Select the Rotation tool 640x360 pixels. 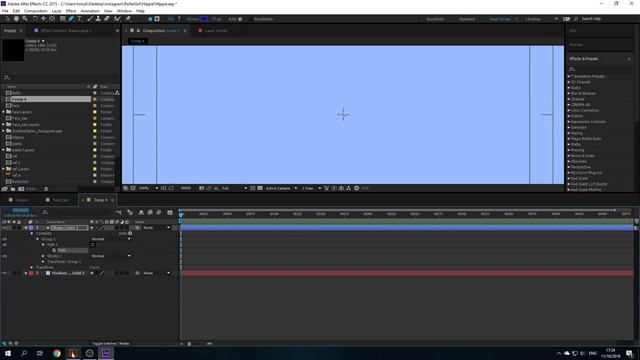35,19
